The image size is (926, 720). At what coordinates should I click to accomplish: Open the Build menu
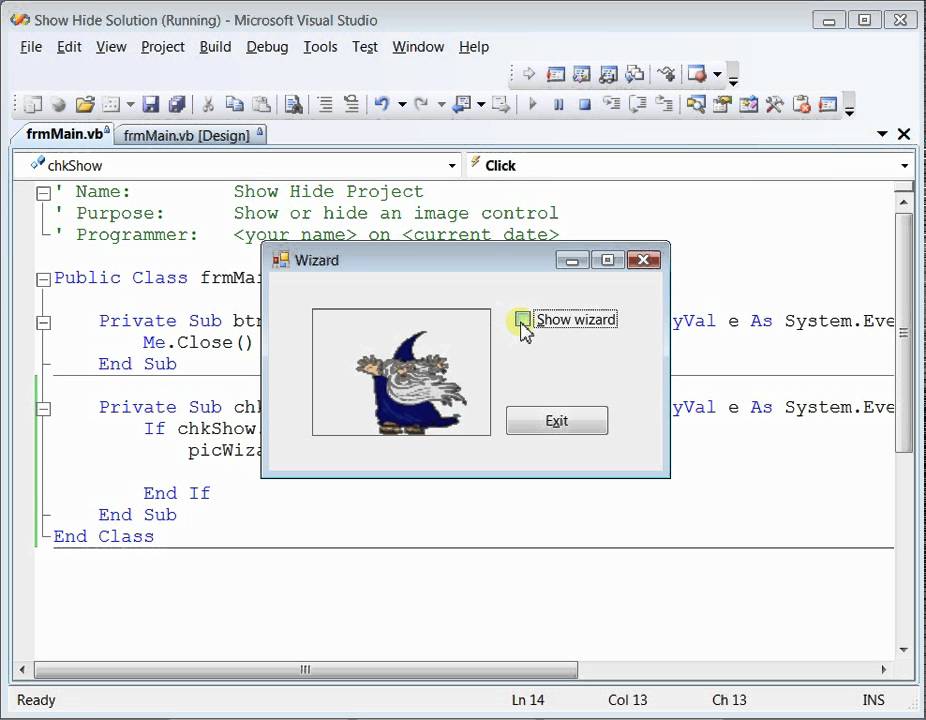pos(215,47)
